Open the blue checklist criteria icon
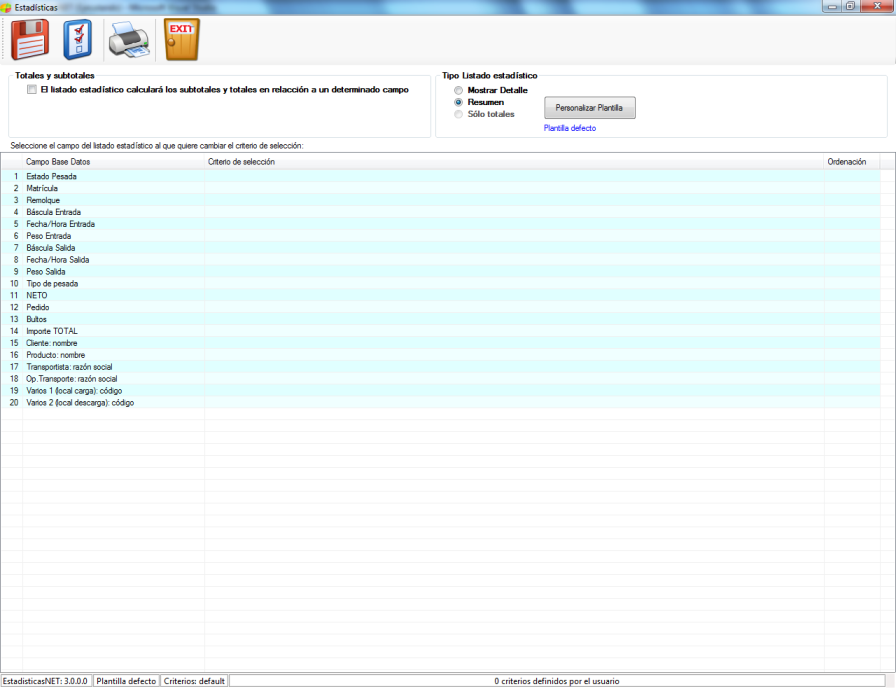Image resolution: width=896 pixels, height=689 pixels. (x=77, y=39)
